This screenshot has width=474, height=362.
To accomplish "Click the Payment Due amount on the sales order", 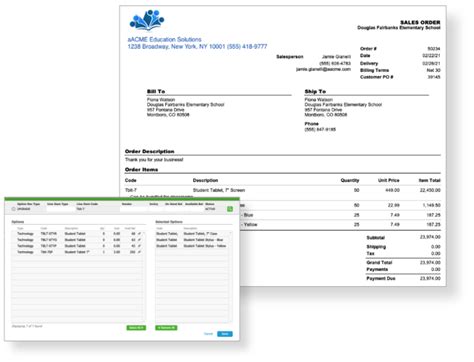I will coord(430,278).
